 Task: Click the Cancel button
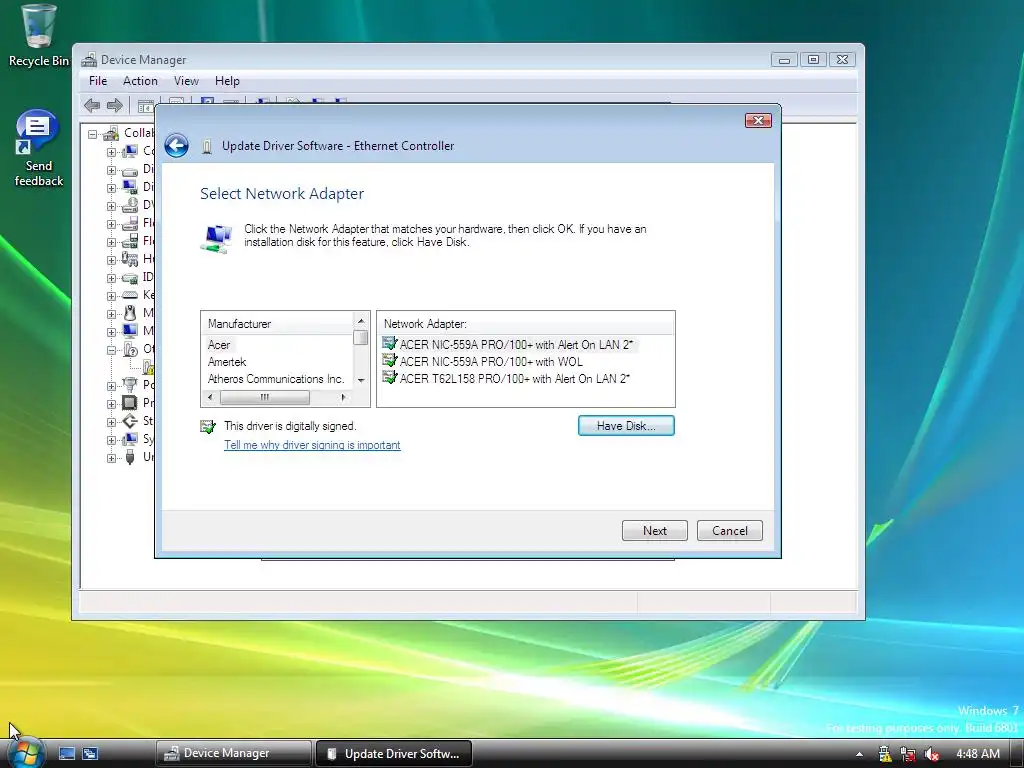(x=729, y=530)
